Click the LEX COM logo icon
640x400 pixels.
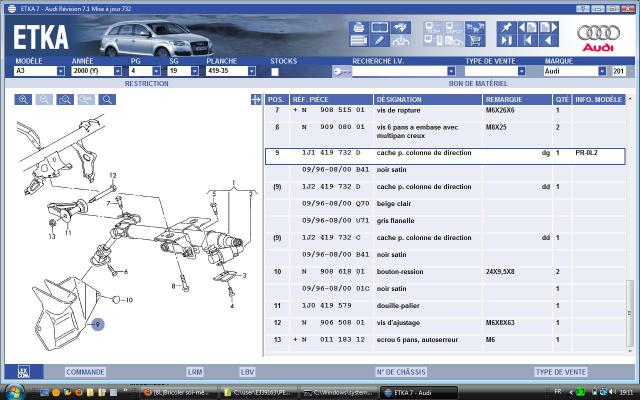coord(24,372)
